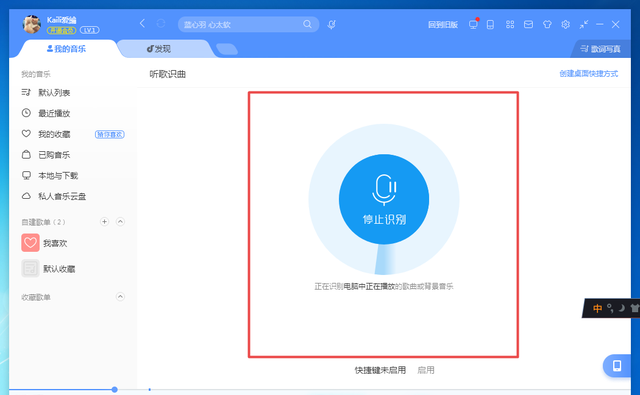Viewport: 640px width, 395px height.
Task: Click 回到旧版 to return to old version
Action: pyautogui.click(x=443, y=25)
